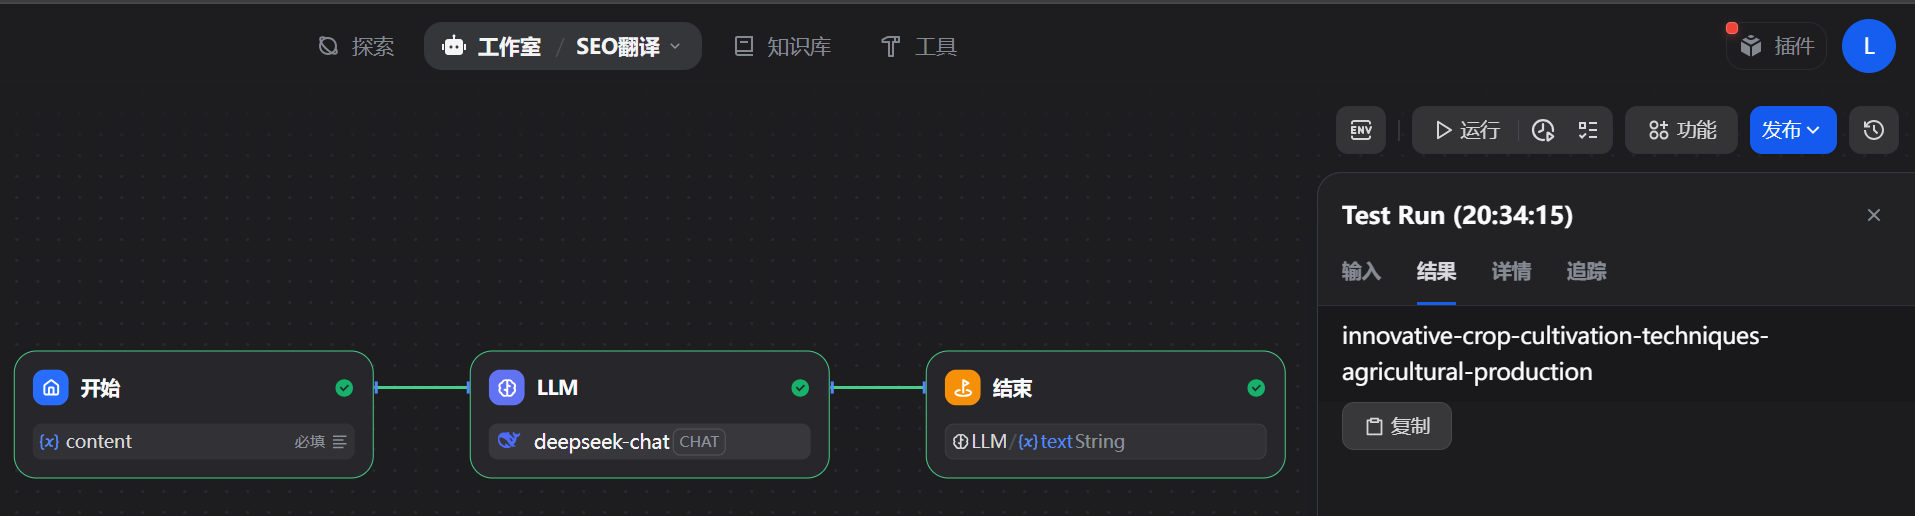
Task: Switch to the 详情 tab
Action: coord(1511,271)
